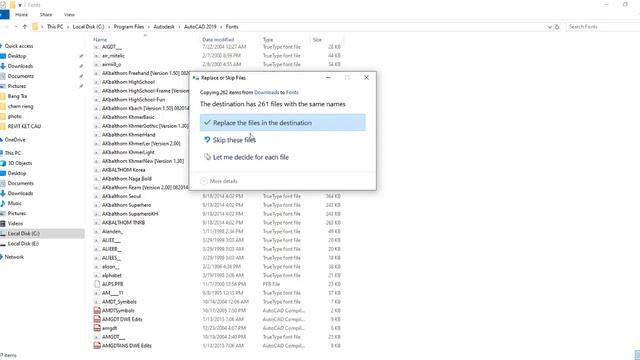
Task: Open the Share ribbon tab
Action: pyautogui.click(x=46, y=15)
